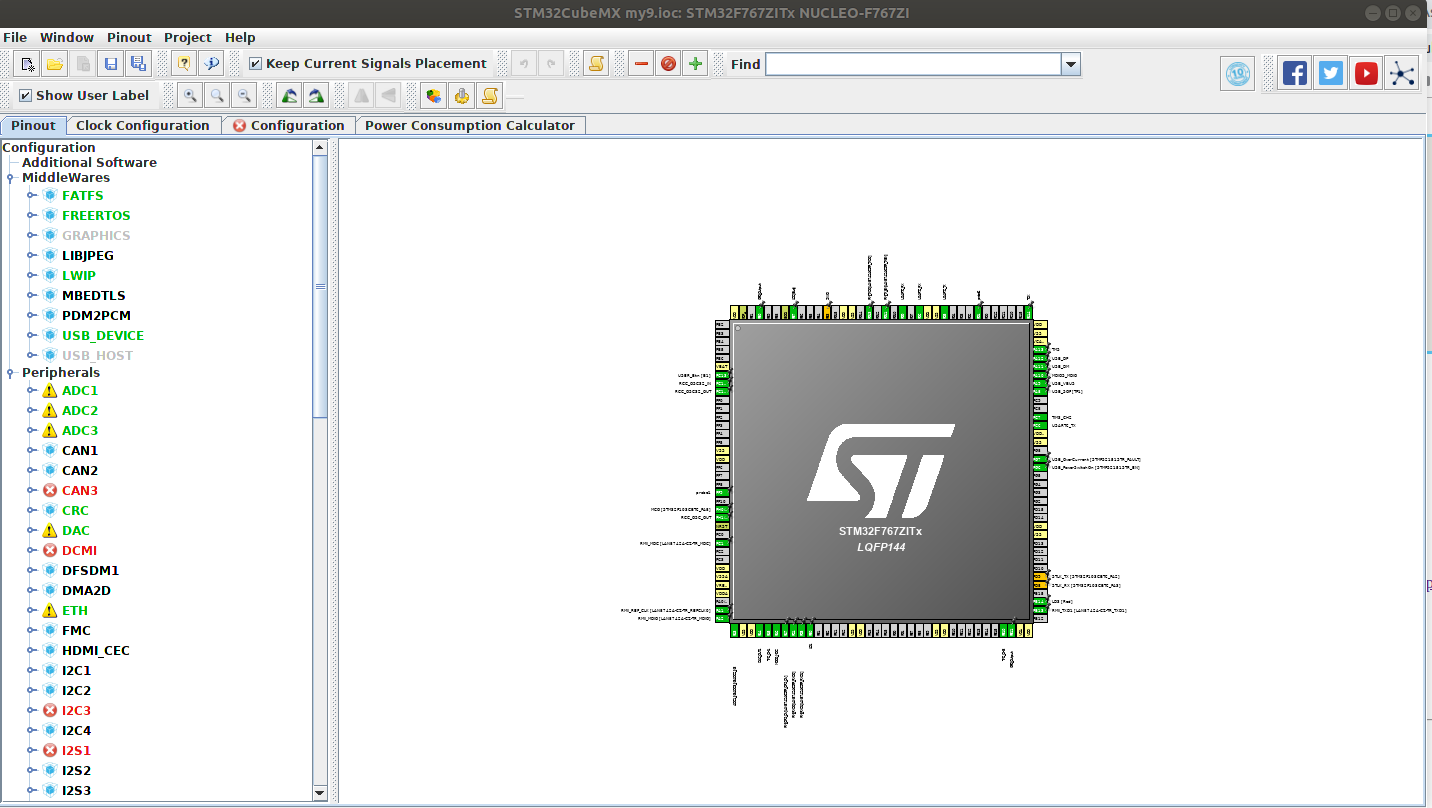The image size is (1432, 808).
Task: Open the YouTube link icon
Action: 1366,73
